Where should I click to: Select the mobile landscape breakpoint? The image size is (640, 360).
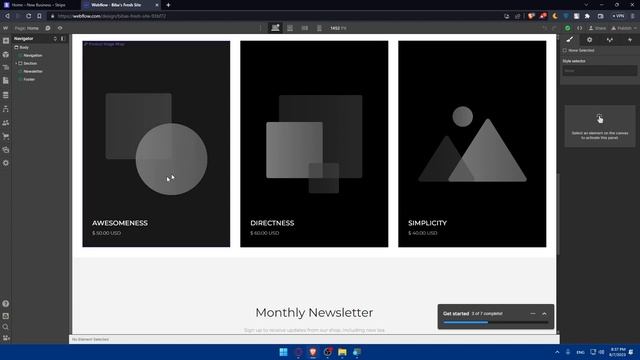pos(304,28)
